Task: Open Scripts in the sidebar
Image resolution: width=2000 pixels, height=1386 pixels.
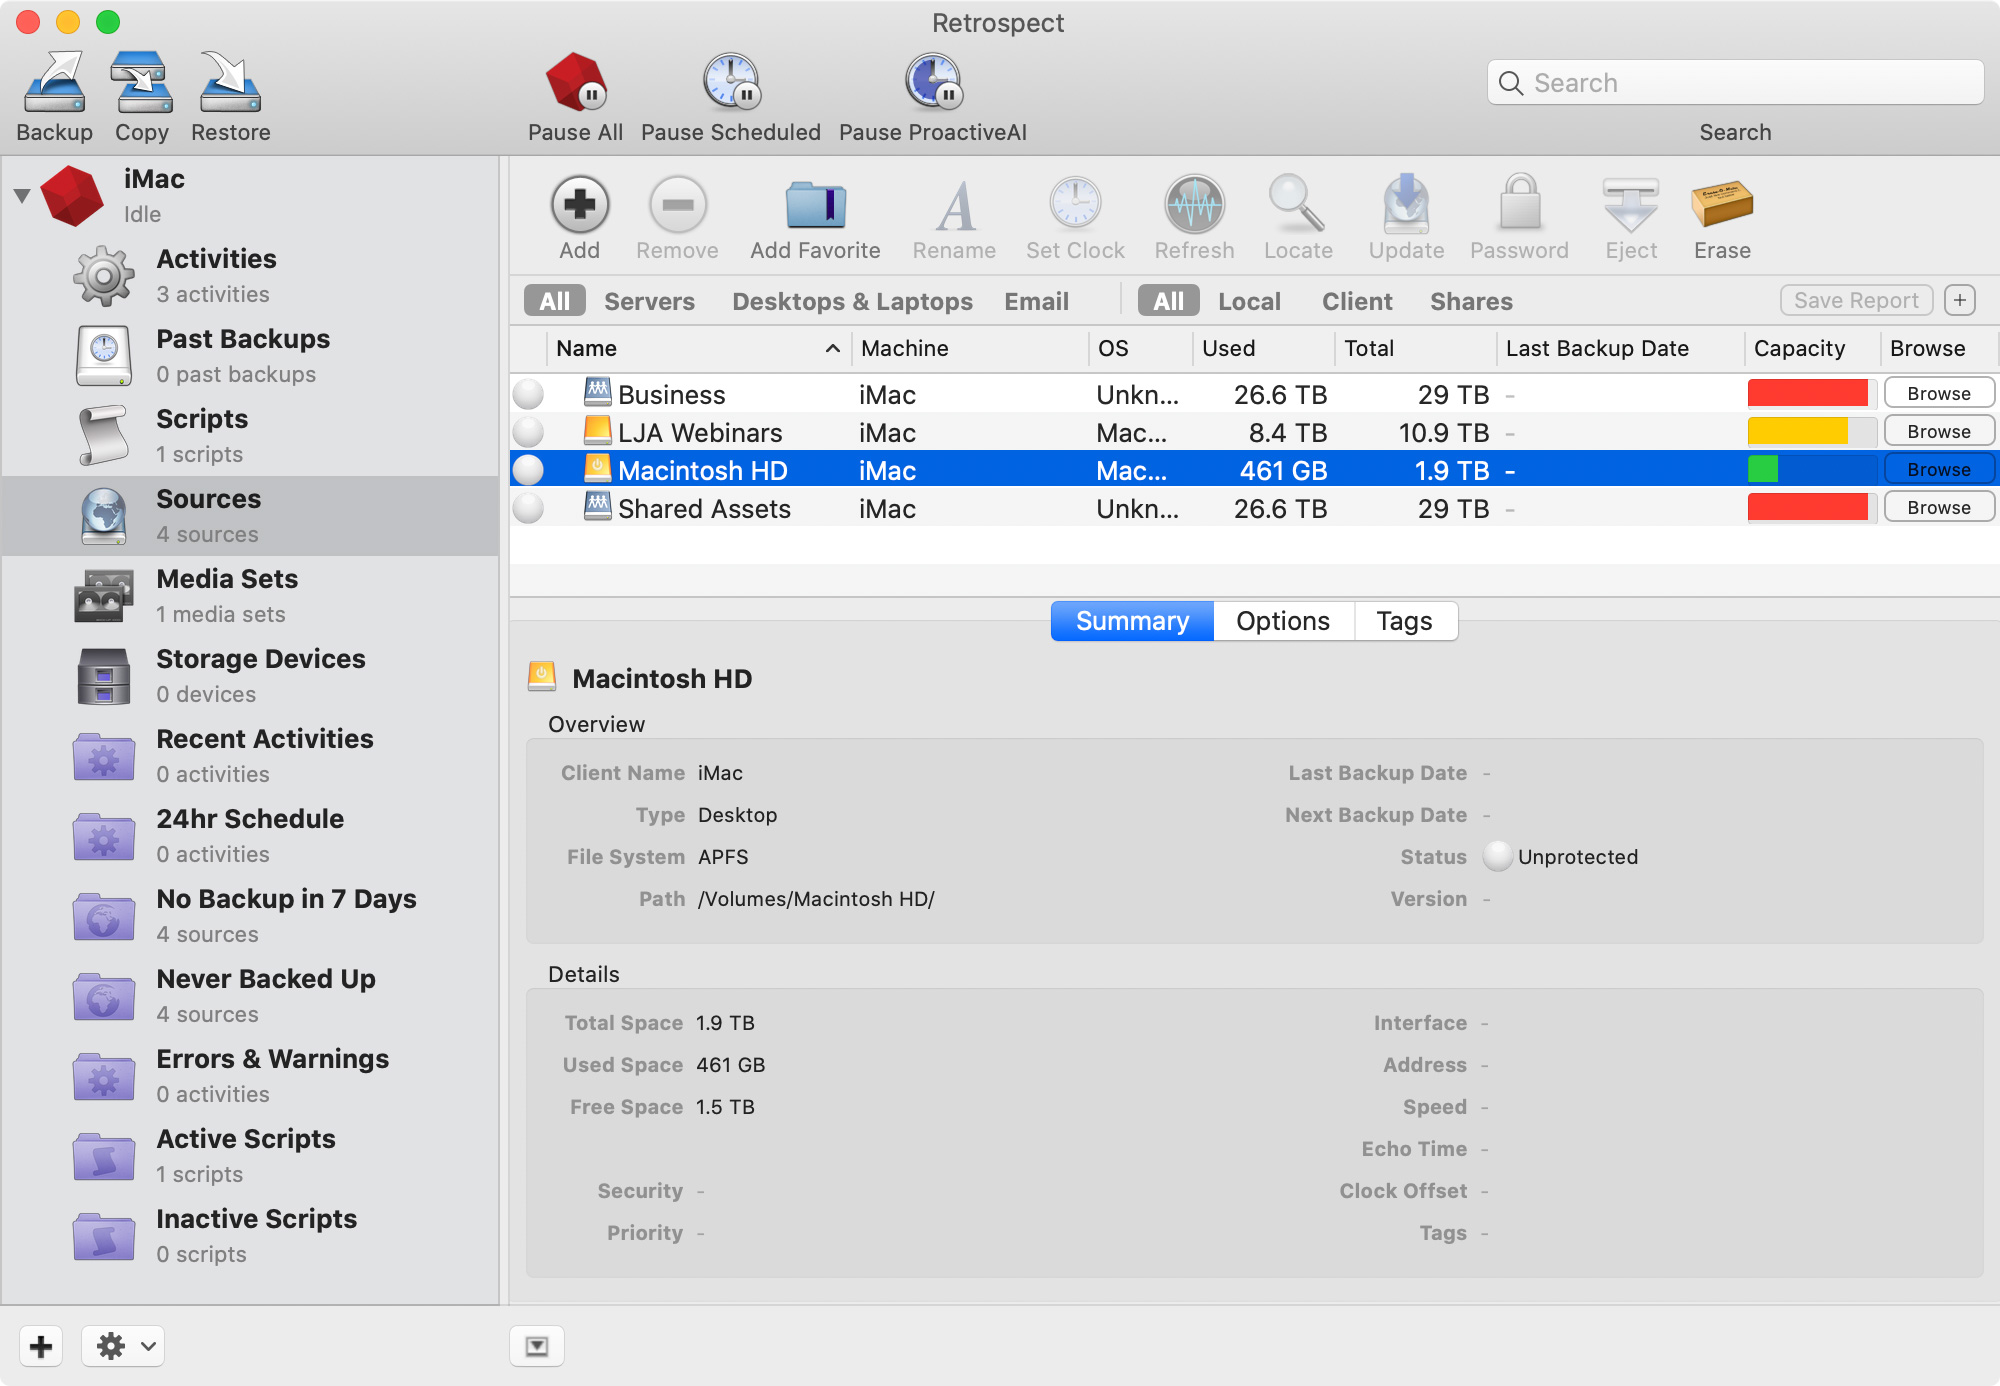Action: coord(250,436)
